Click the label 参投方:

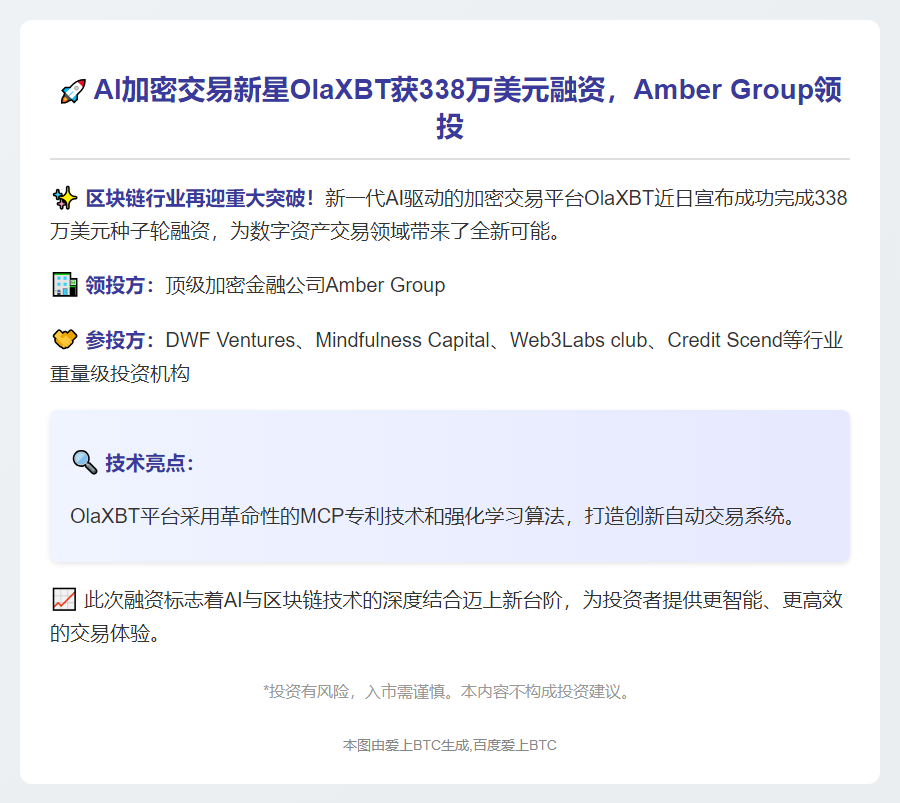click(119, 340)
